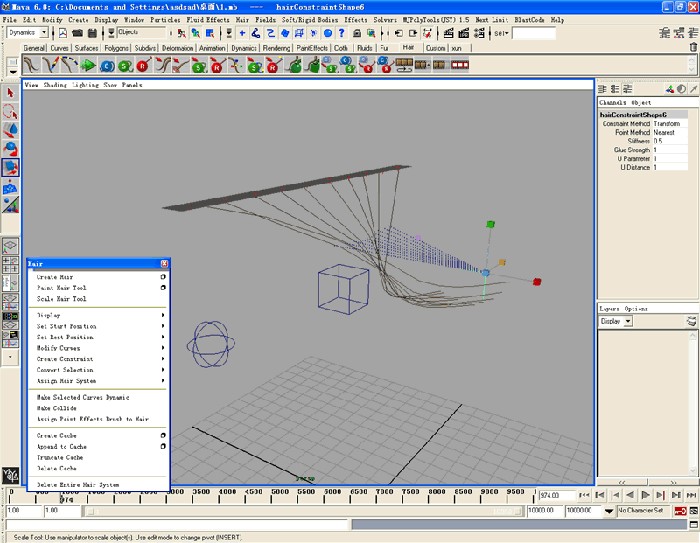Expand the Display submenu in Hair menu
Screen dimensions: 700x543
[x=98, y=315]
